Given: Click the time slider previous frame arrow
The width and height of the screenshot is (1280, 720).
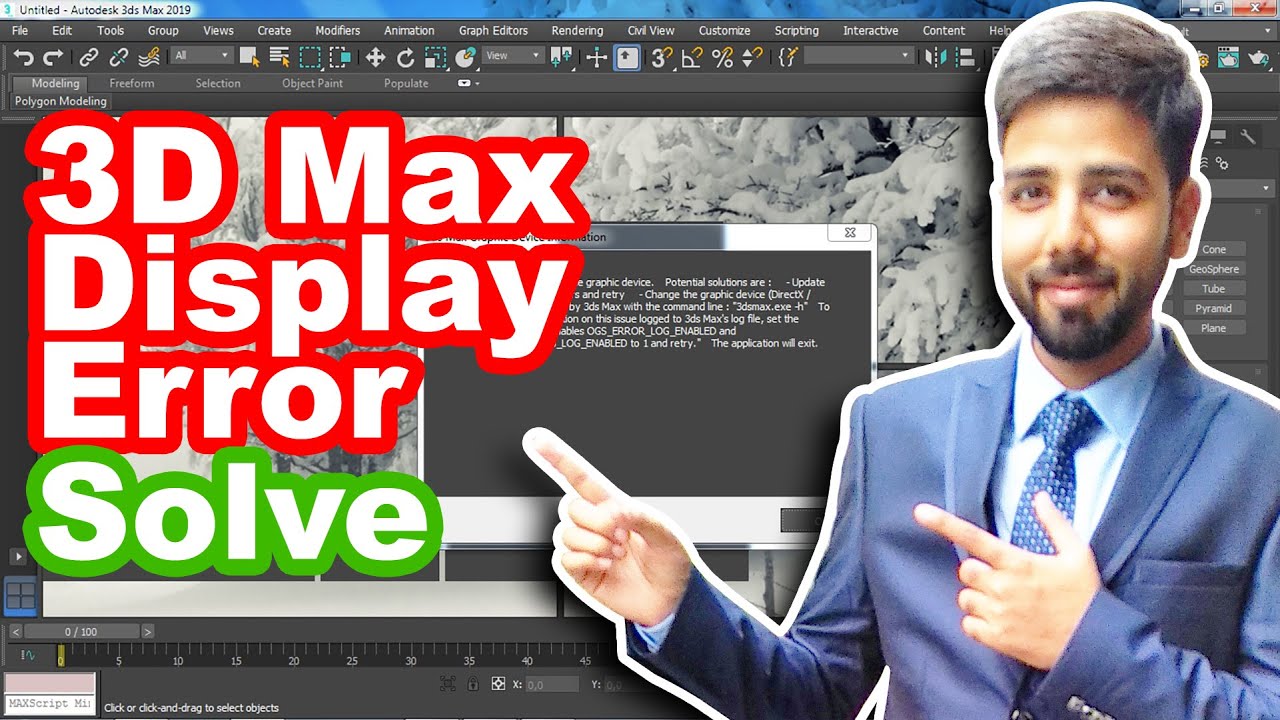Looking at the screenshot, I should point(15,631).
